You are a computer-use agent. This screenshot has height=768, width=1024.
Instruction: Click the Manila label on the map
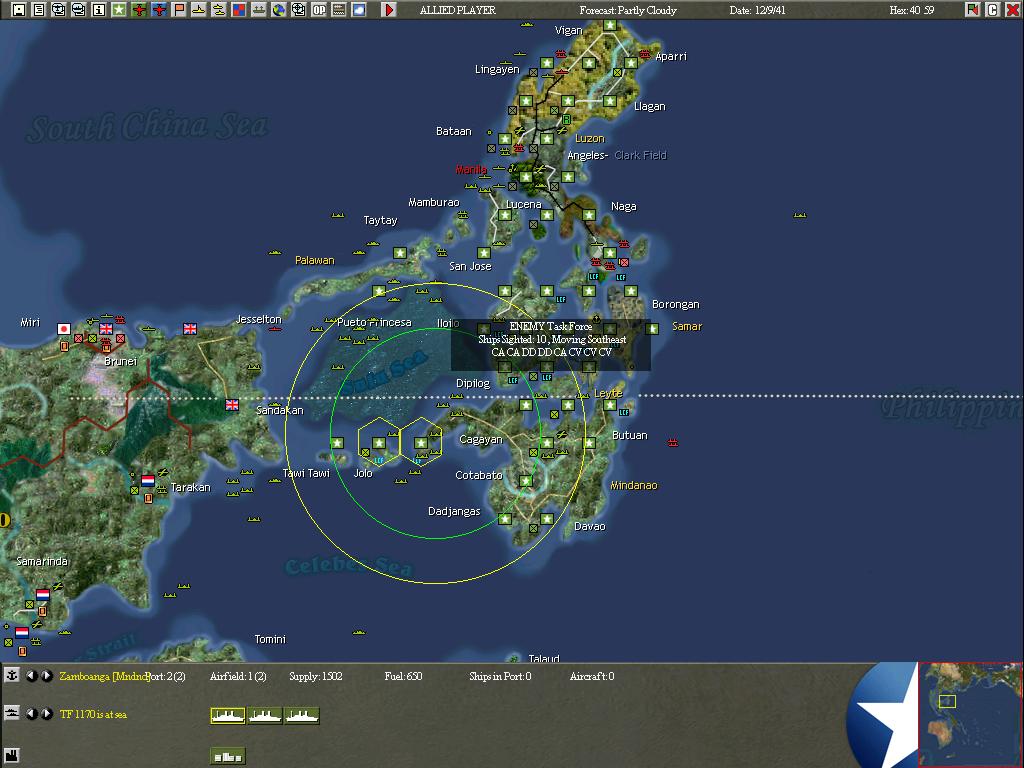click(x=471, y=169)
